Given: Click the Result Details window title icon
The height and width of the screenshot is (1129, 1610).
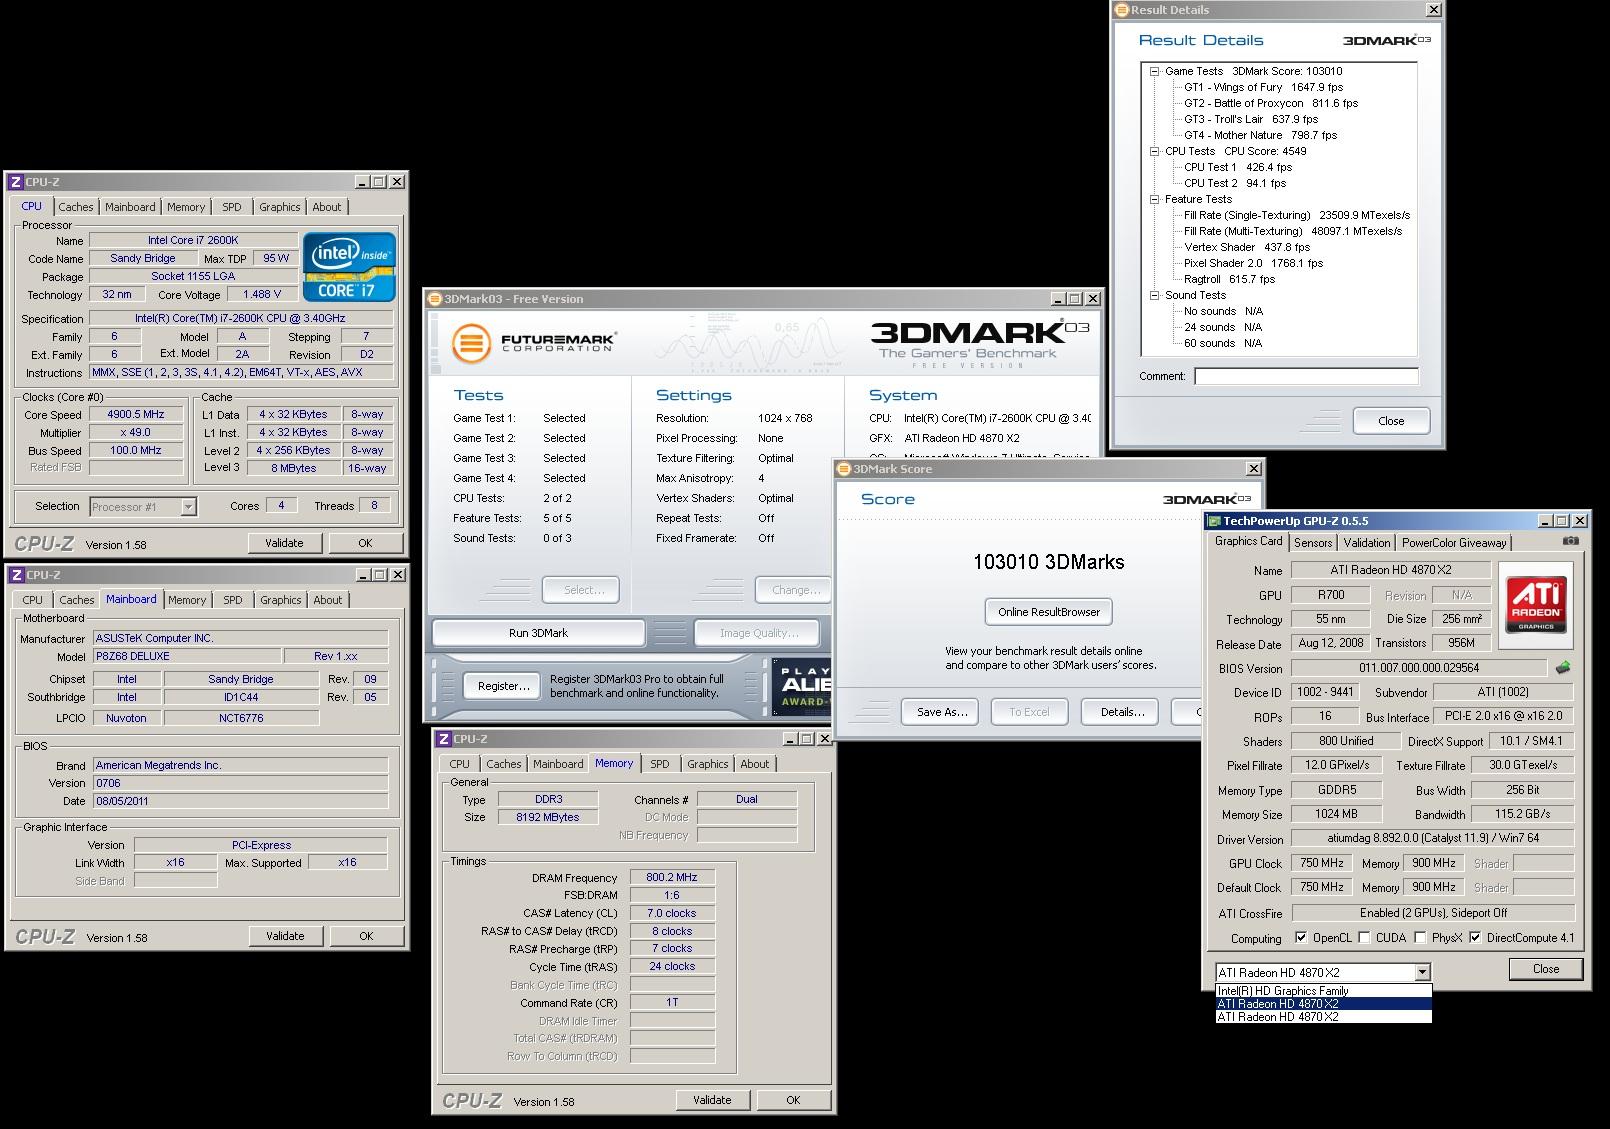Looking at the screenshot, I should pos(1122,10).
